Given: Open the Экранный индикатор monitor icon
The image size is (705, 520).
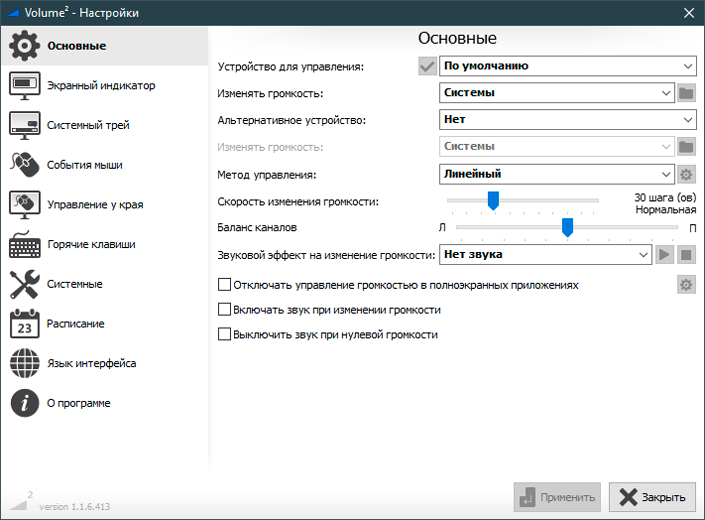Looking at the screenshot, I should [24, 85].
